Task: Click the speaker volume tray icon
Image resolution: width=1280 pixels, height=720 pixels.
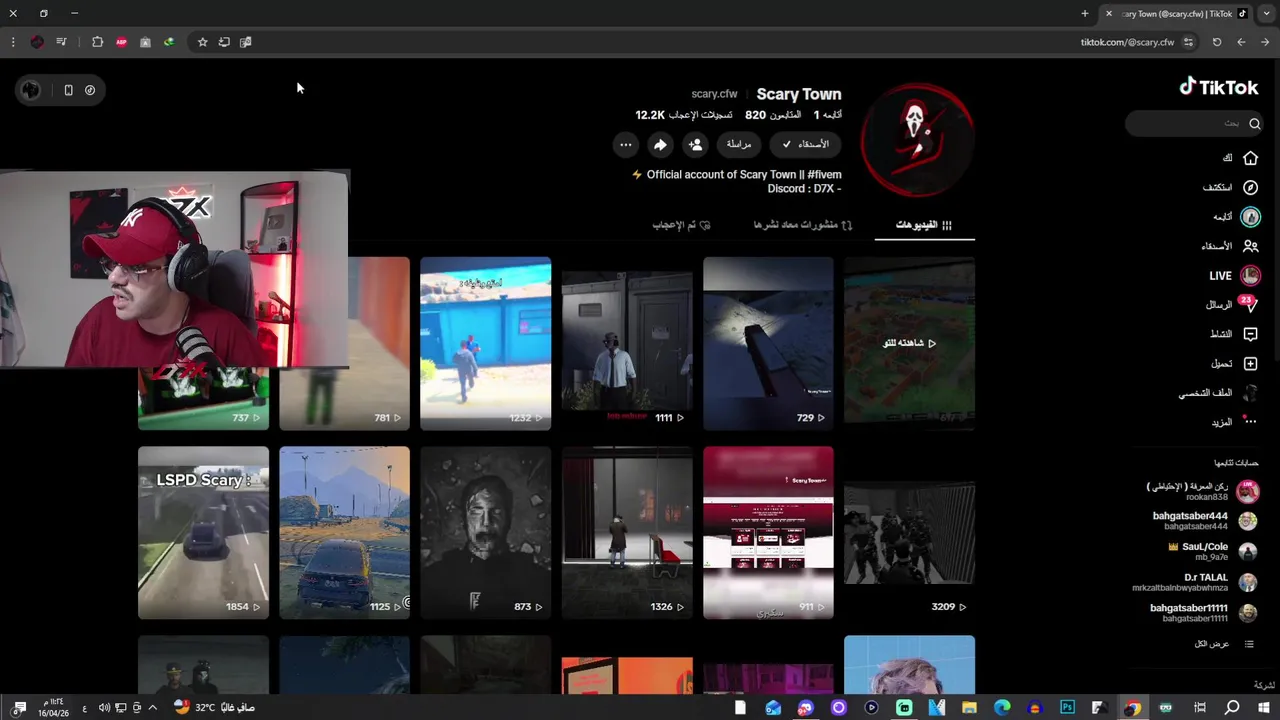Action: coord(104,708)
